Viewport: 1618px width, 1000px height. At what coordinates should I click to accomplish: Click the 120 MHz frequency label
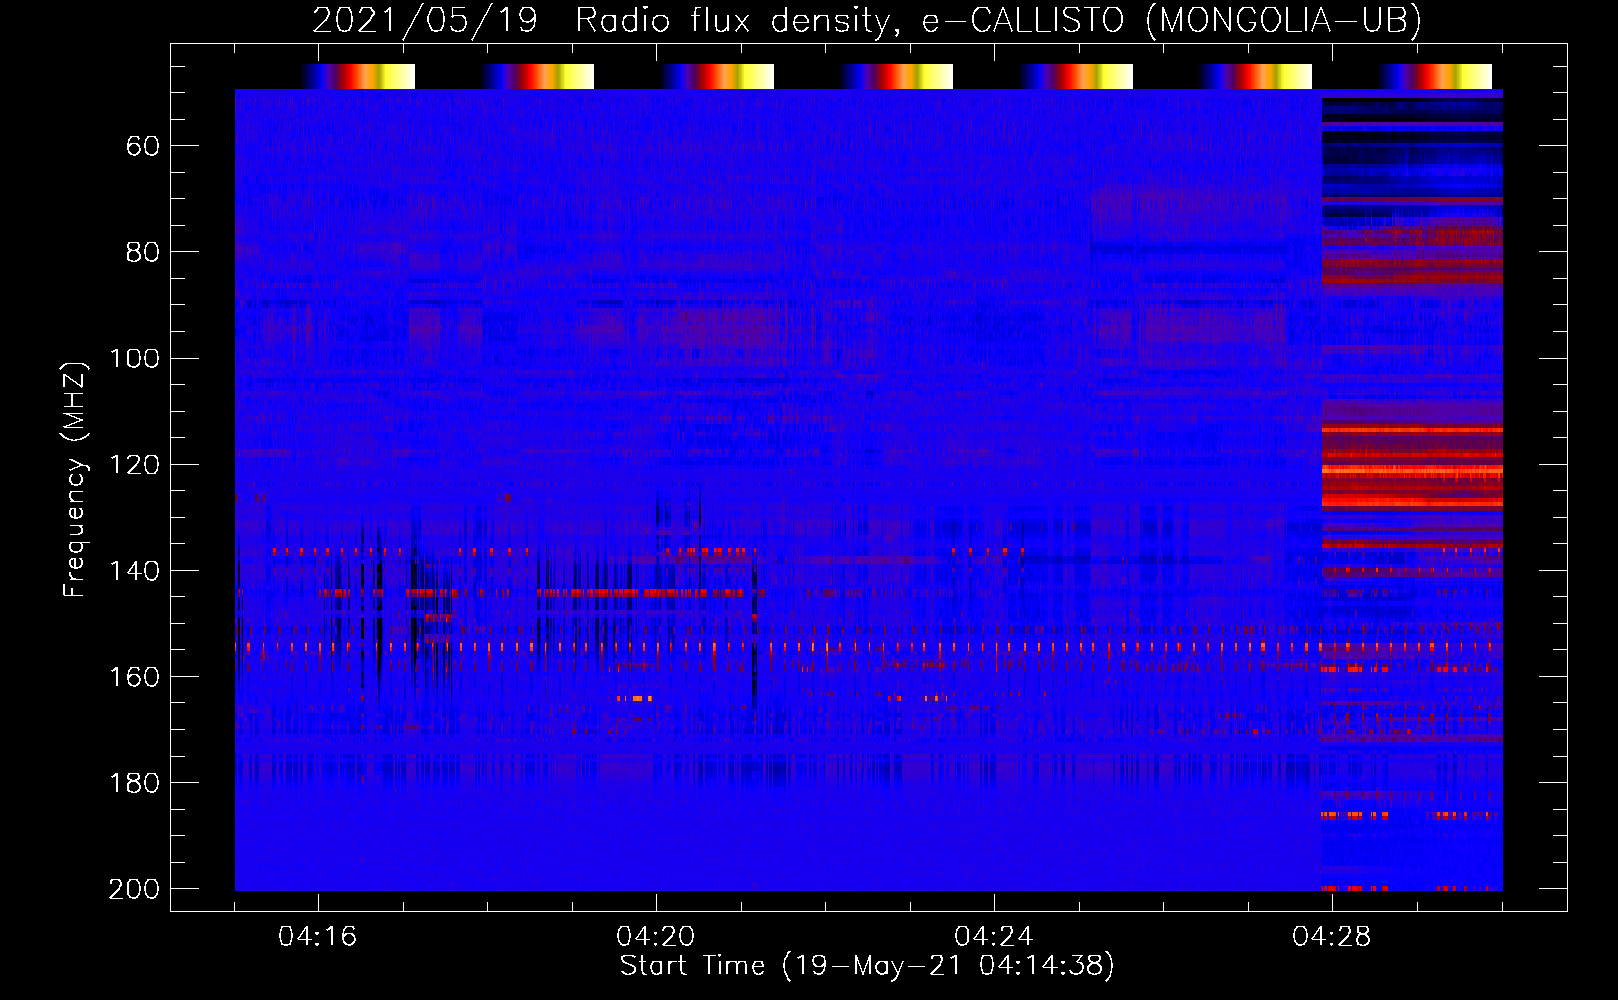point(134,465)
